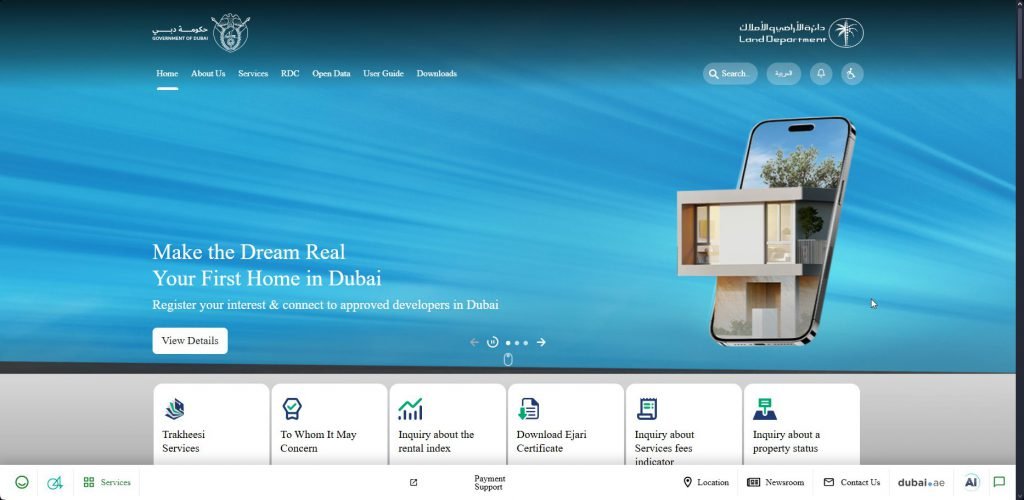This screenshot has height=500, width=1024.
Task: Click the happiness smiley face icon
Action: (22, 482)
